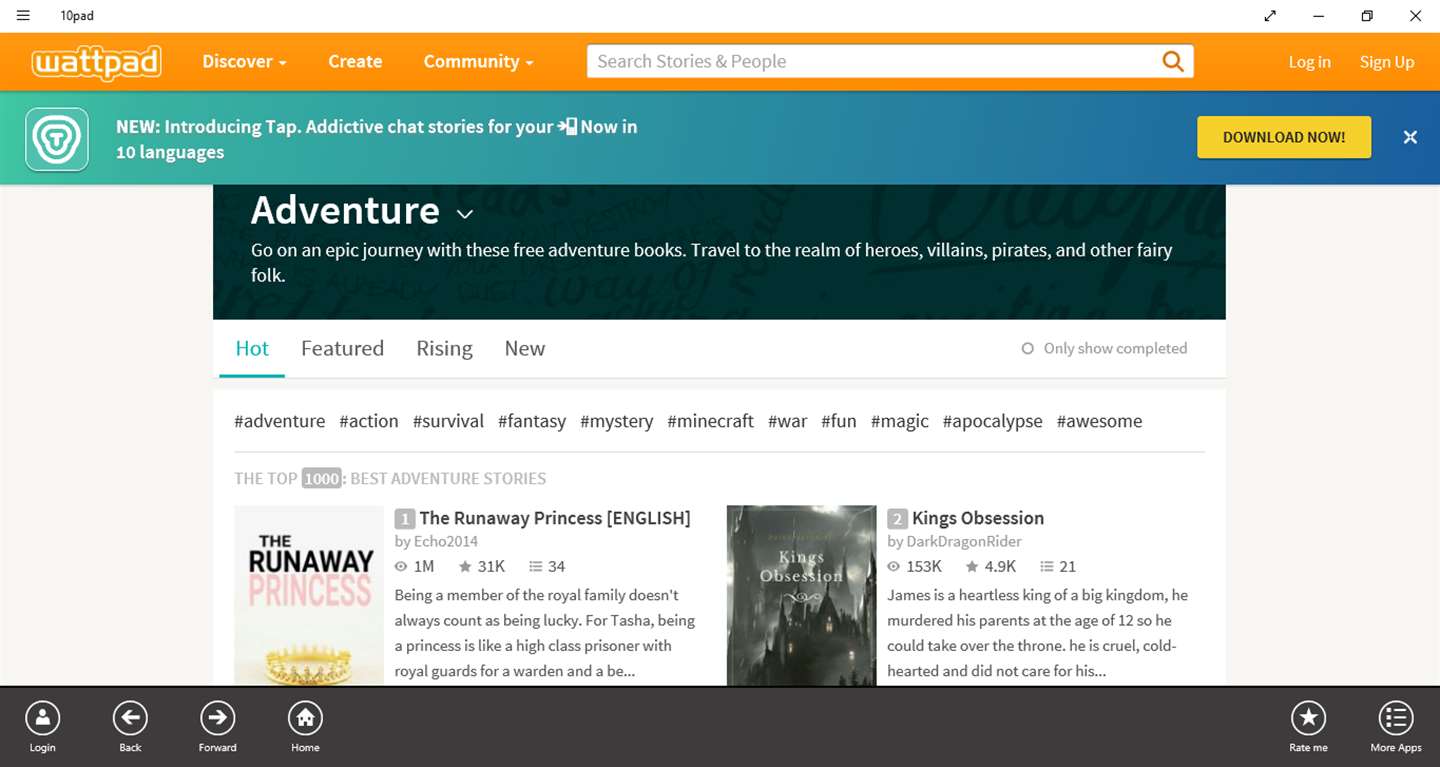Open The Runaway Princess cover thumbnail
The image size is (1440, 767).
click(x=309, y=595)
